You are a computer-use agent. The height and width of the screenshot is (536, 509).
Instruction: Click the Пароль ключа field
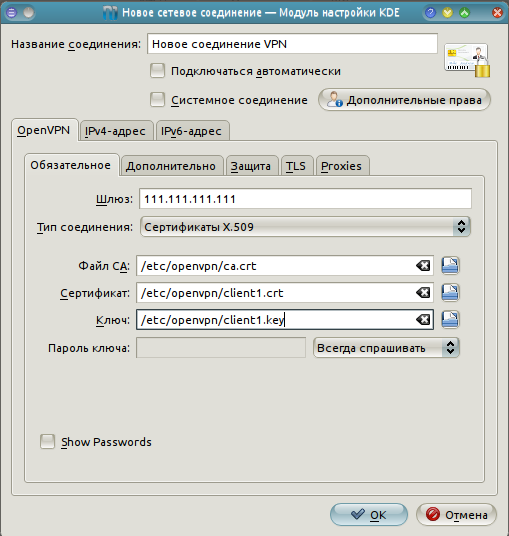(x=221, y=348)
